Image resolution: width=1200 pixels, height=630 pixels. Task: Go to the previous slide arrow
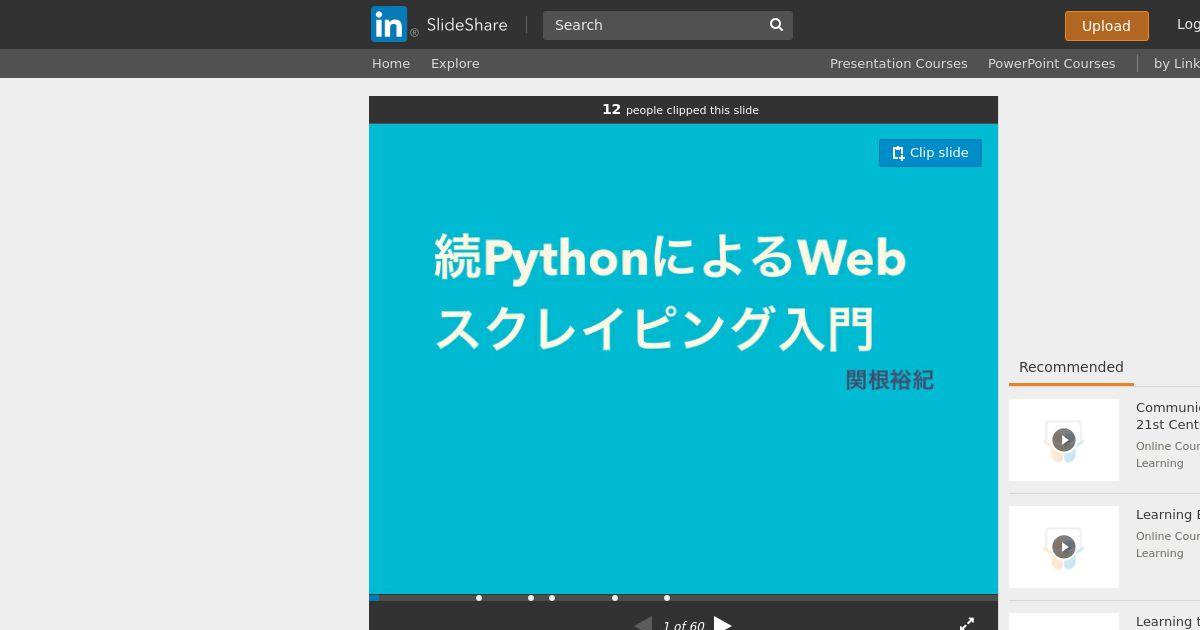(x=643, y=625)
